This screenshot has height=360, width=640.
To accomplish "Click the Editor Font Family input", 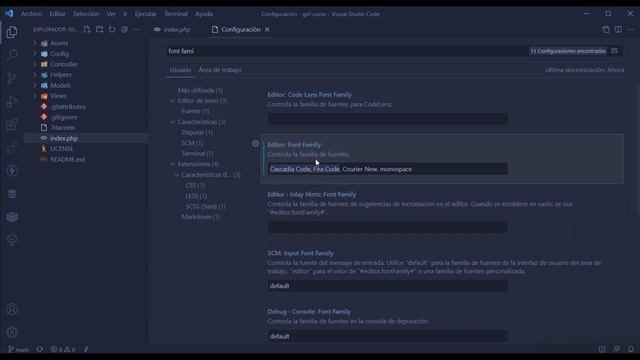I will pos(387,169).
